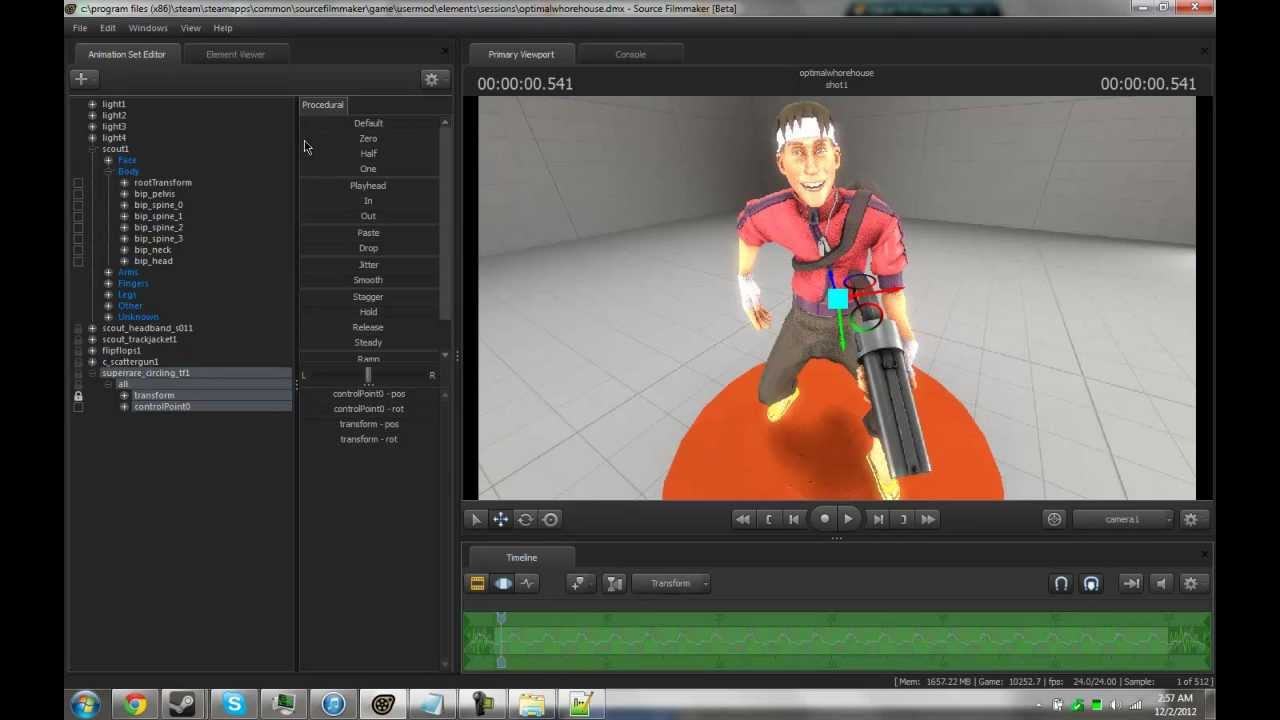The height and width of the screenshot is (720, 1280).
Task: Expand the light1 tree node
Action: (92, 104)
